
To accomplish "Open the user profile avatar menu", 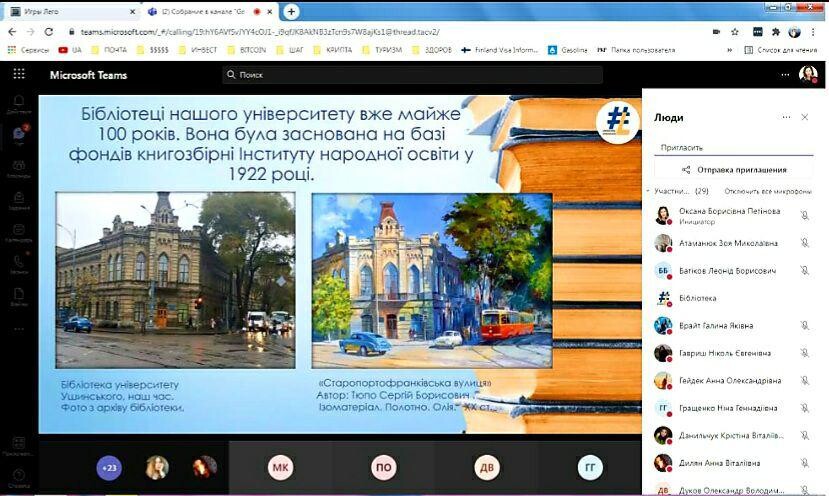I will [x=808, y=74].
